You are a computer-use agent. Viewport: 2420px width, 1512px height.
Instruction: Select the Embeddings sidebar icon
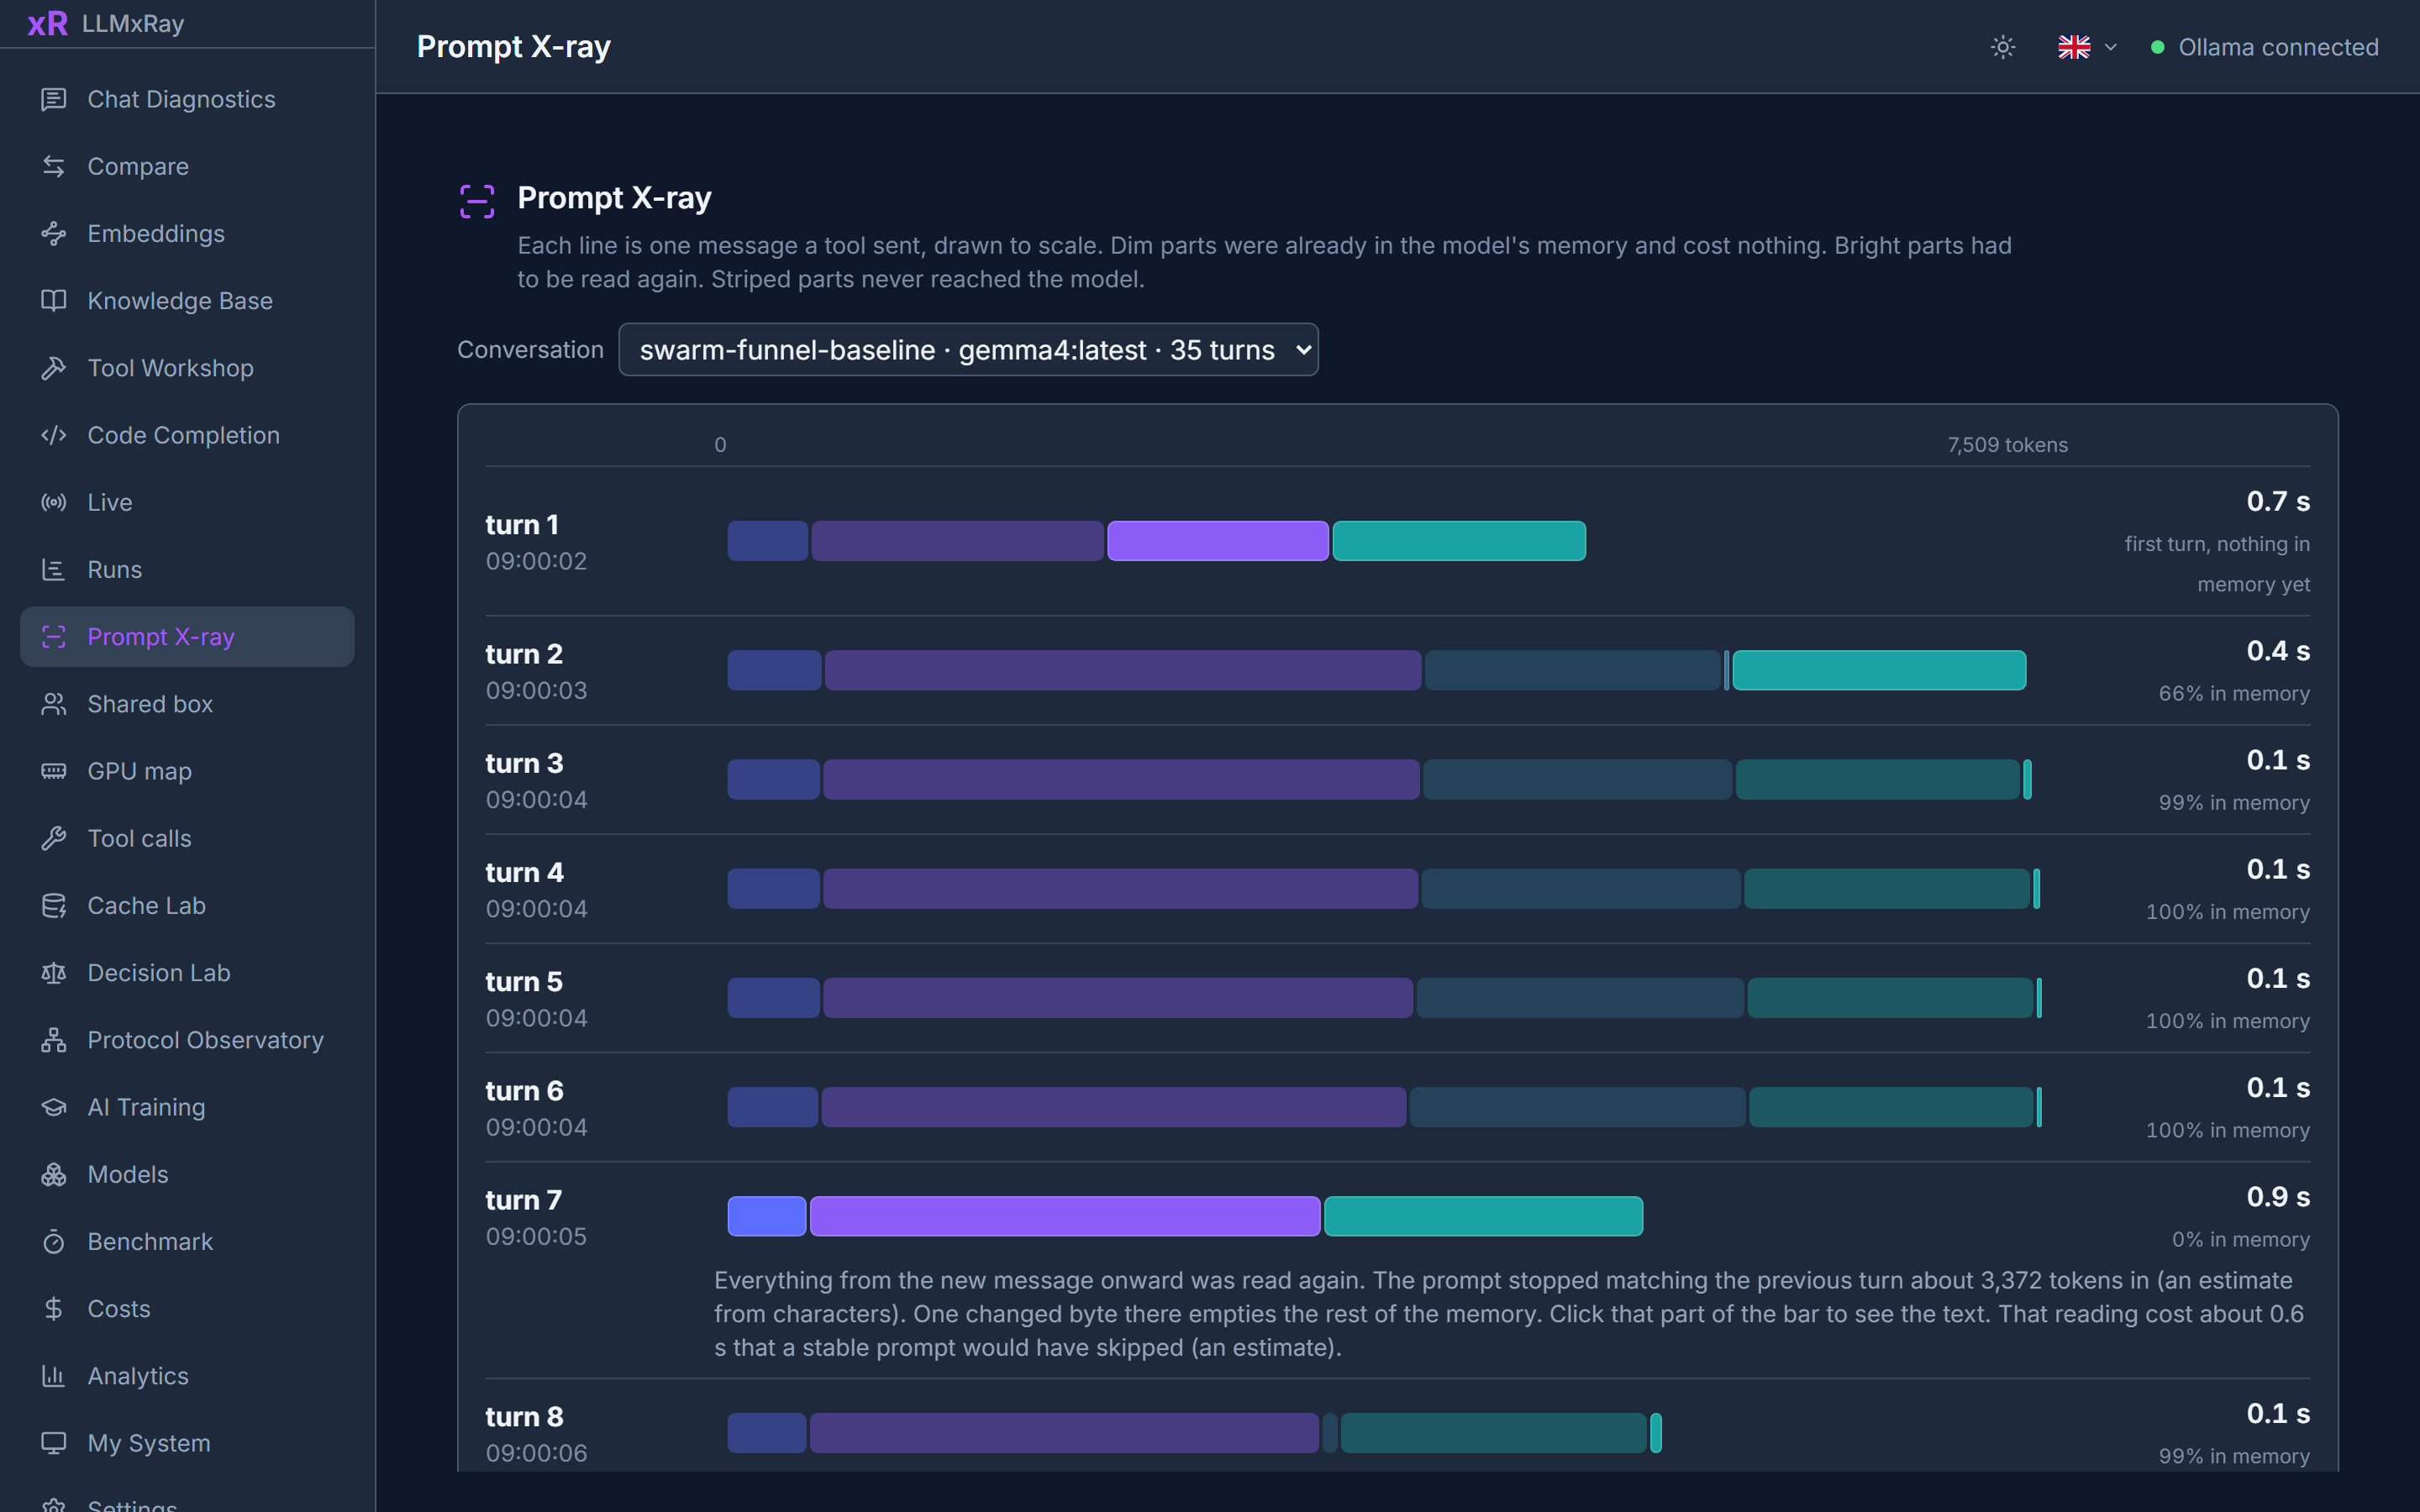point(54,233)
